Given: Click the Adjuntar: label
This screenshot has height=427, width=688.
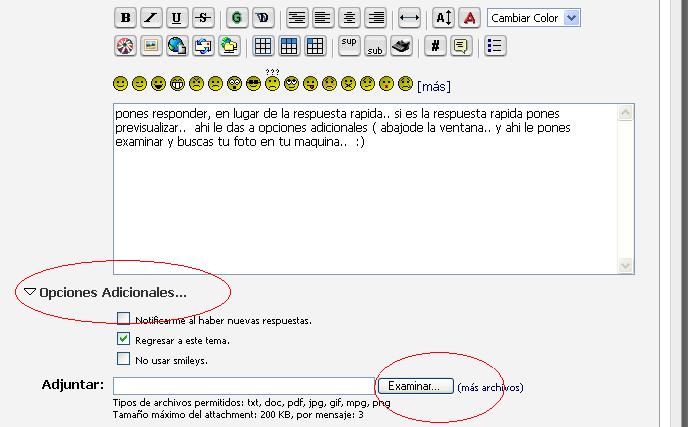Looking at the screenshot, I should 73,384.
